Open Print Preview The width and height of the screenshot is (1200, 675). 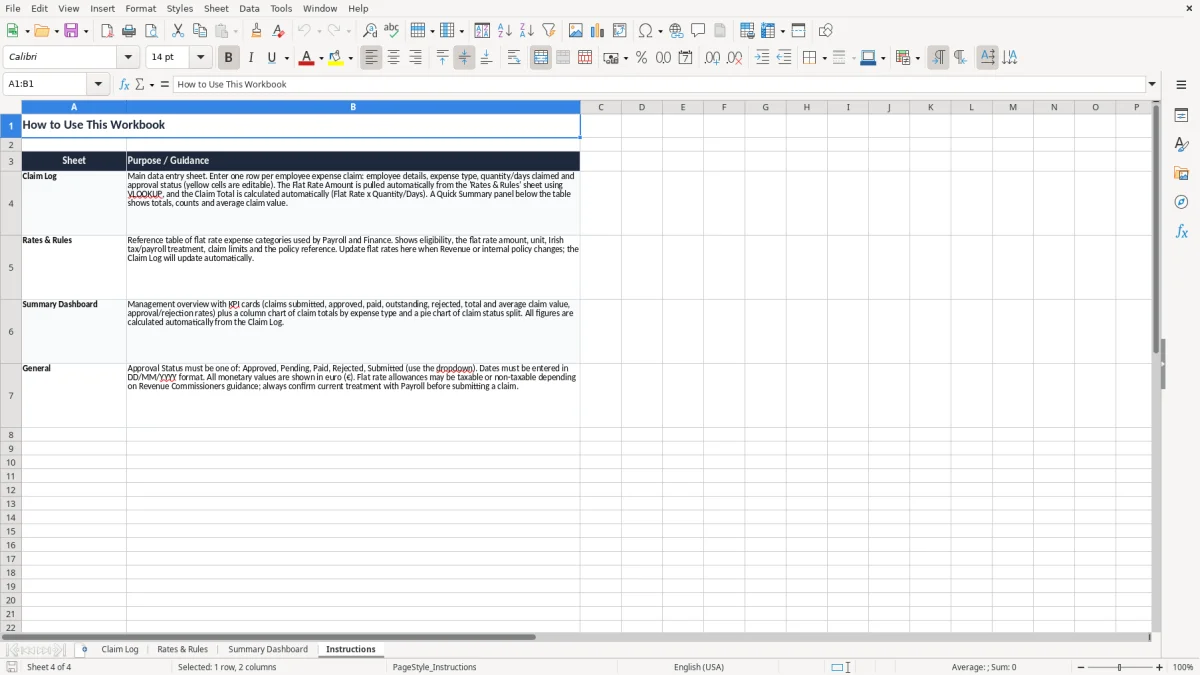click(x=151, y=31)
